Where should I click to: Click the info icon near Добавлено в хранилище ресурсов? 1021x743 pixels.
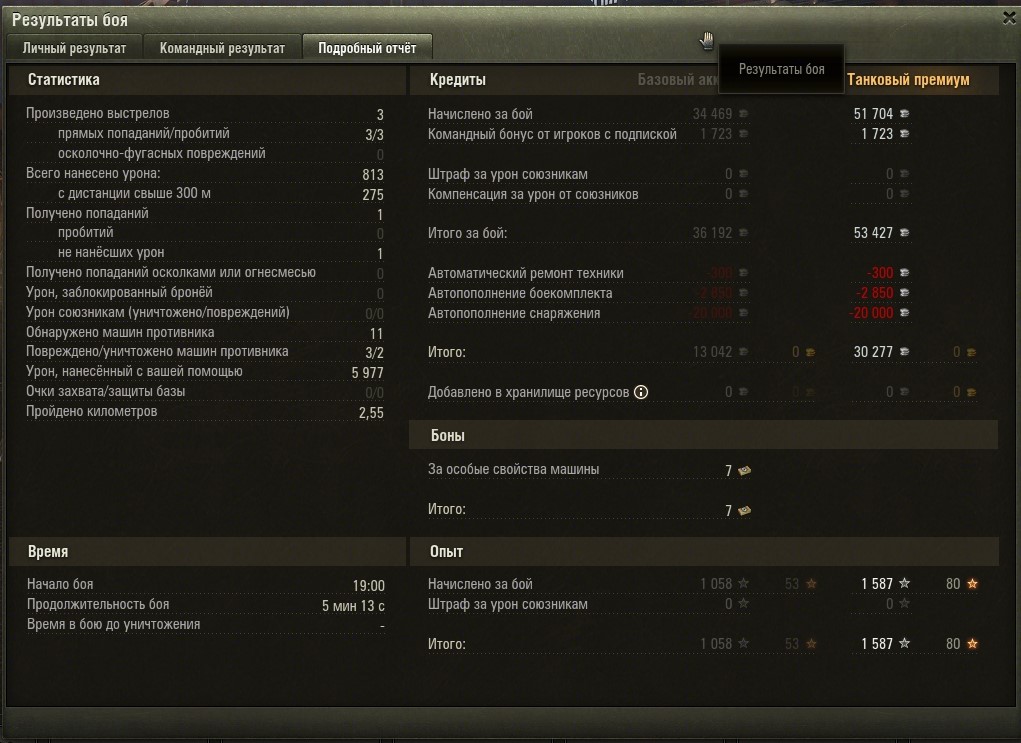(641, 392)
